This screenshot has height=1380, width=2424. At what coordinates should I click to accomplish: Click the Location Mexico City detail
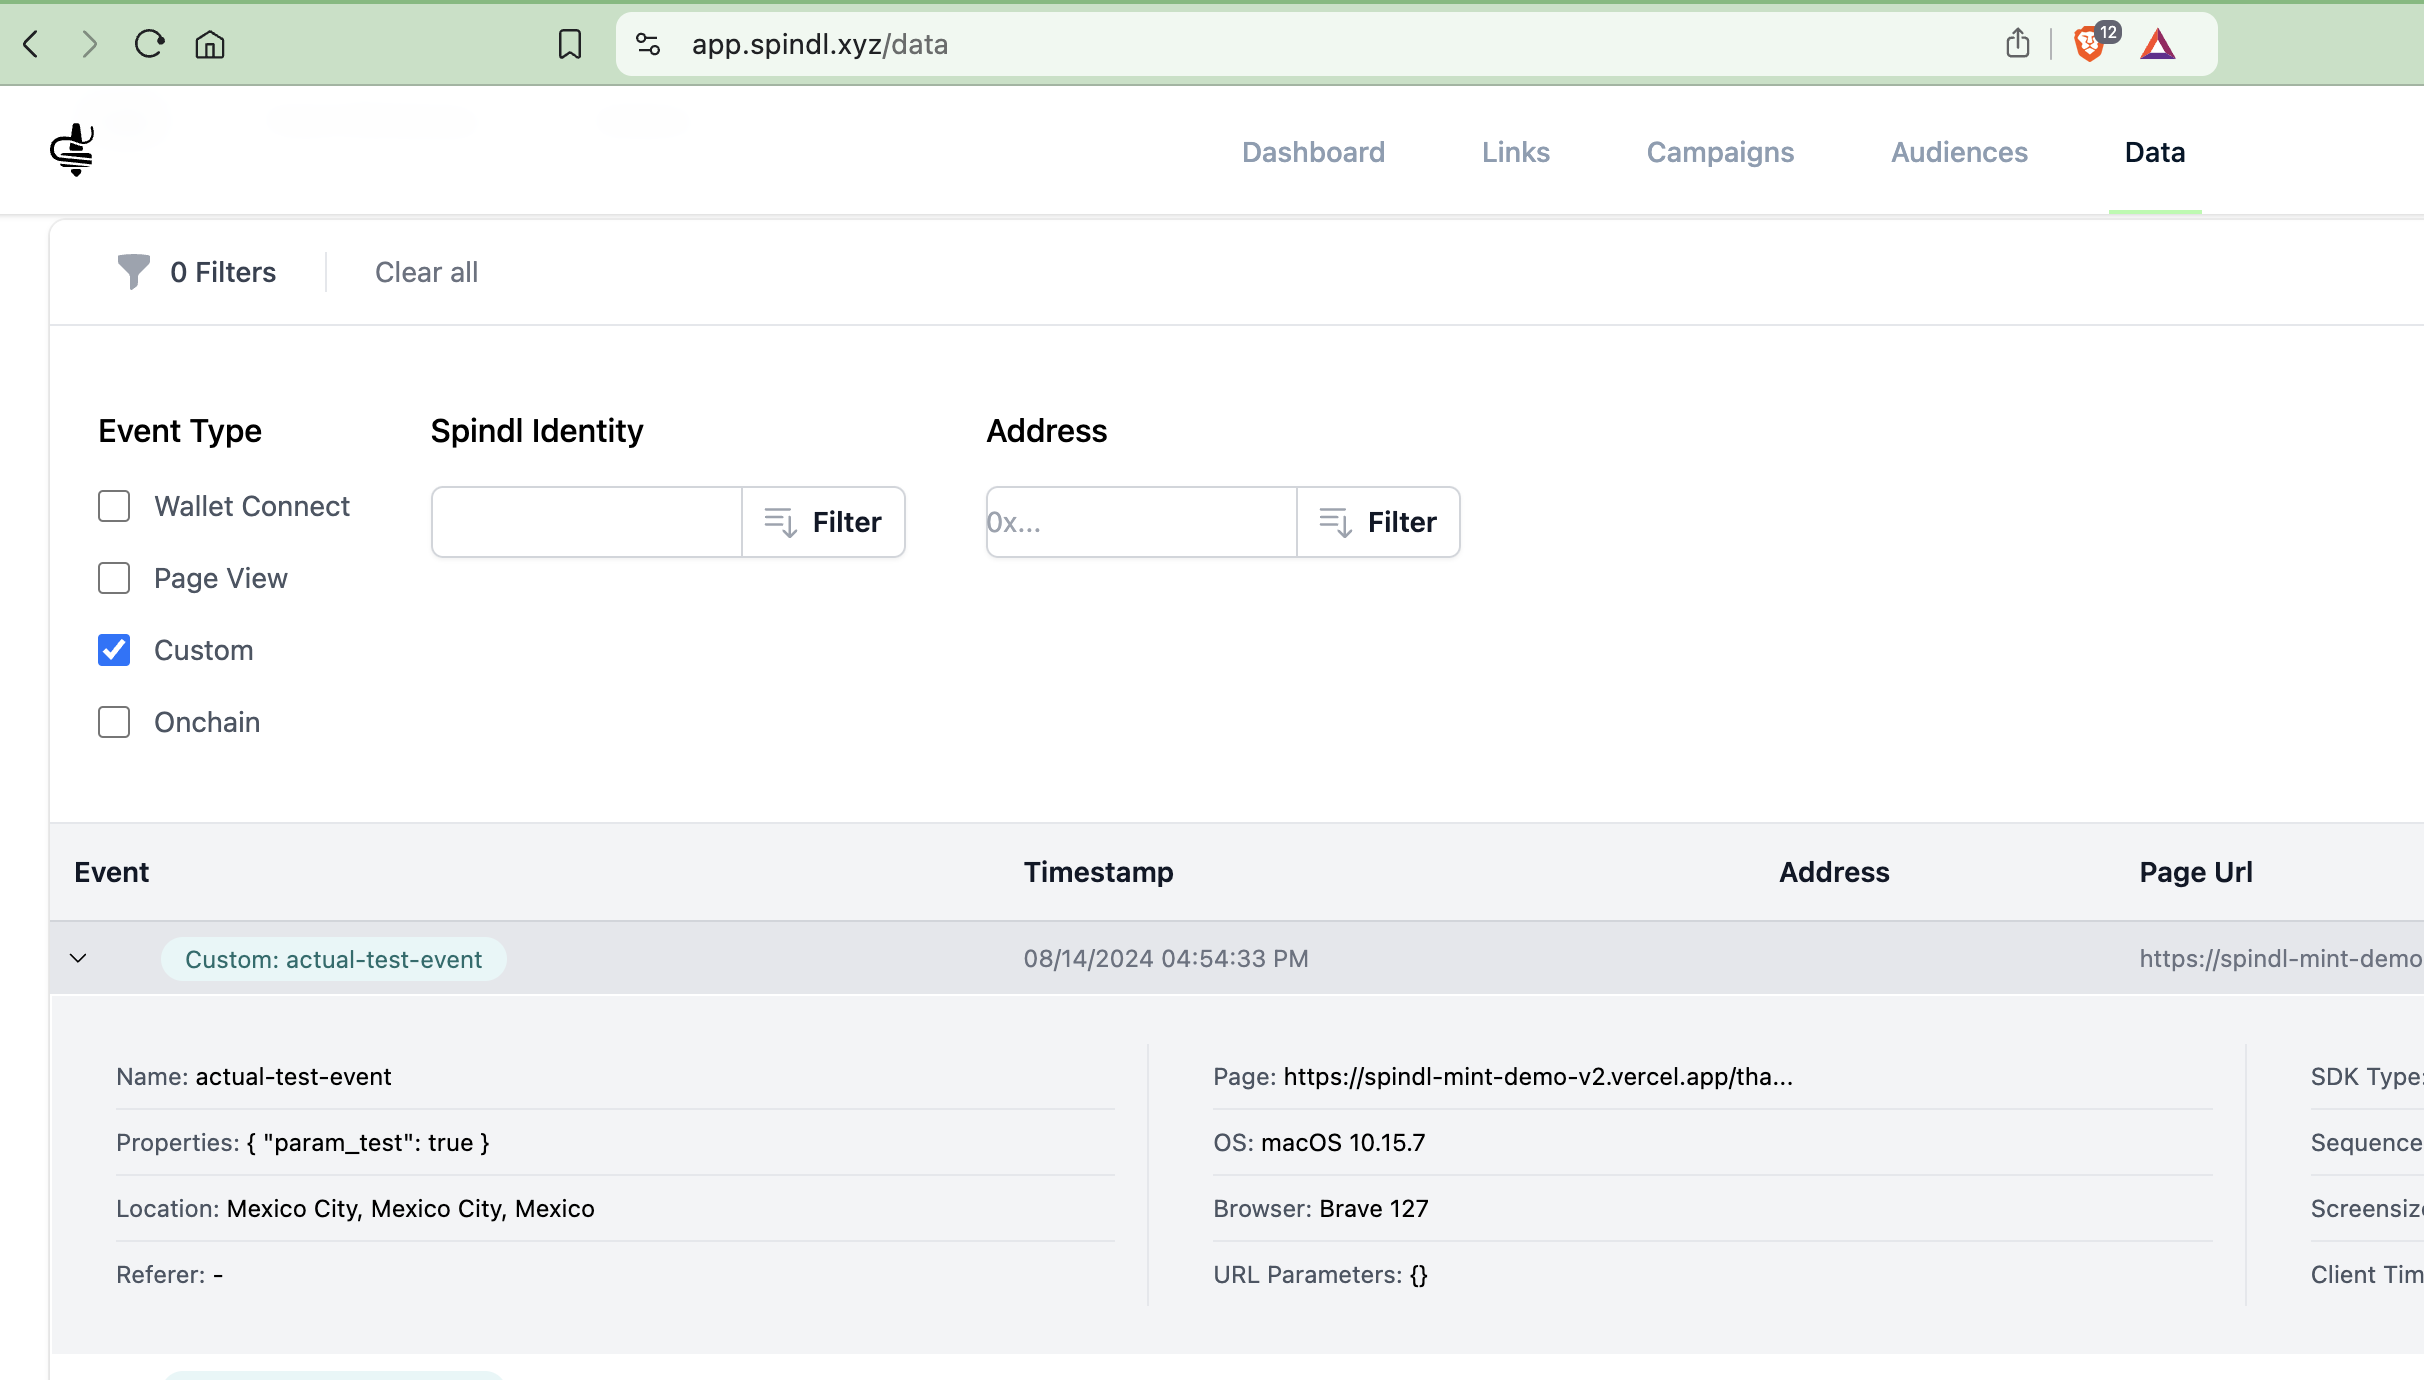[x=355, y=1208]
